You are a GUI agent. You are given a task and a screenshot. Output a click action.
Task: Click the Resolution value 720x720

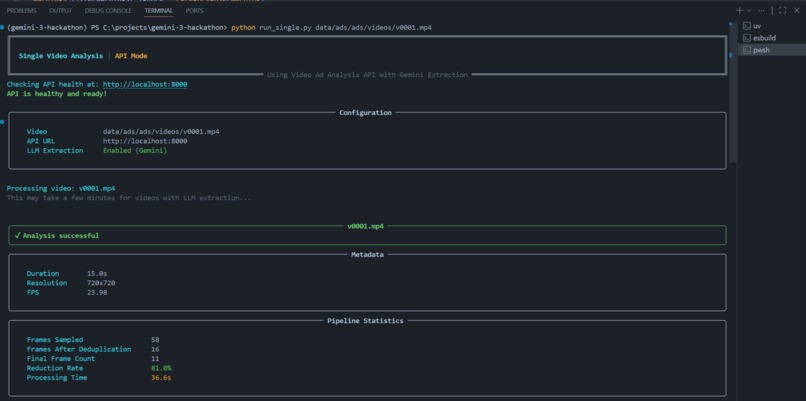103,283
